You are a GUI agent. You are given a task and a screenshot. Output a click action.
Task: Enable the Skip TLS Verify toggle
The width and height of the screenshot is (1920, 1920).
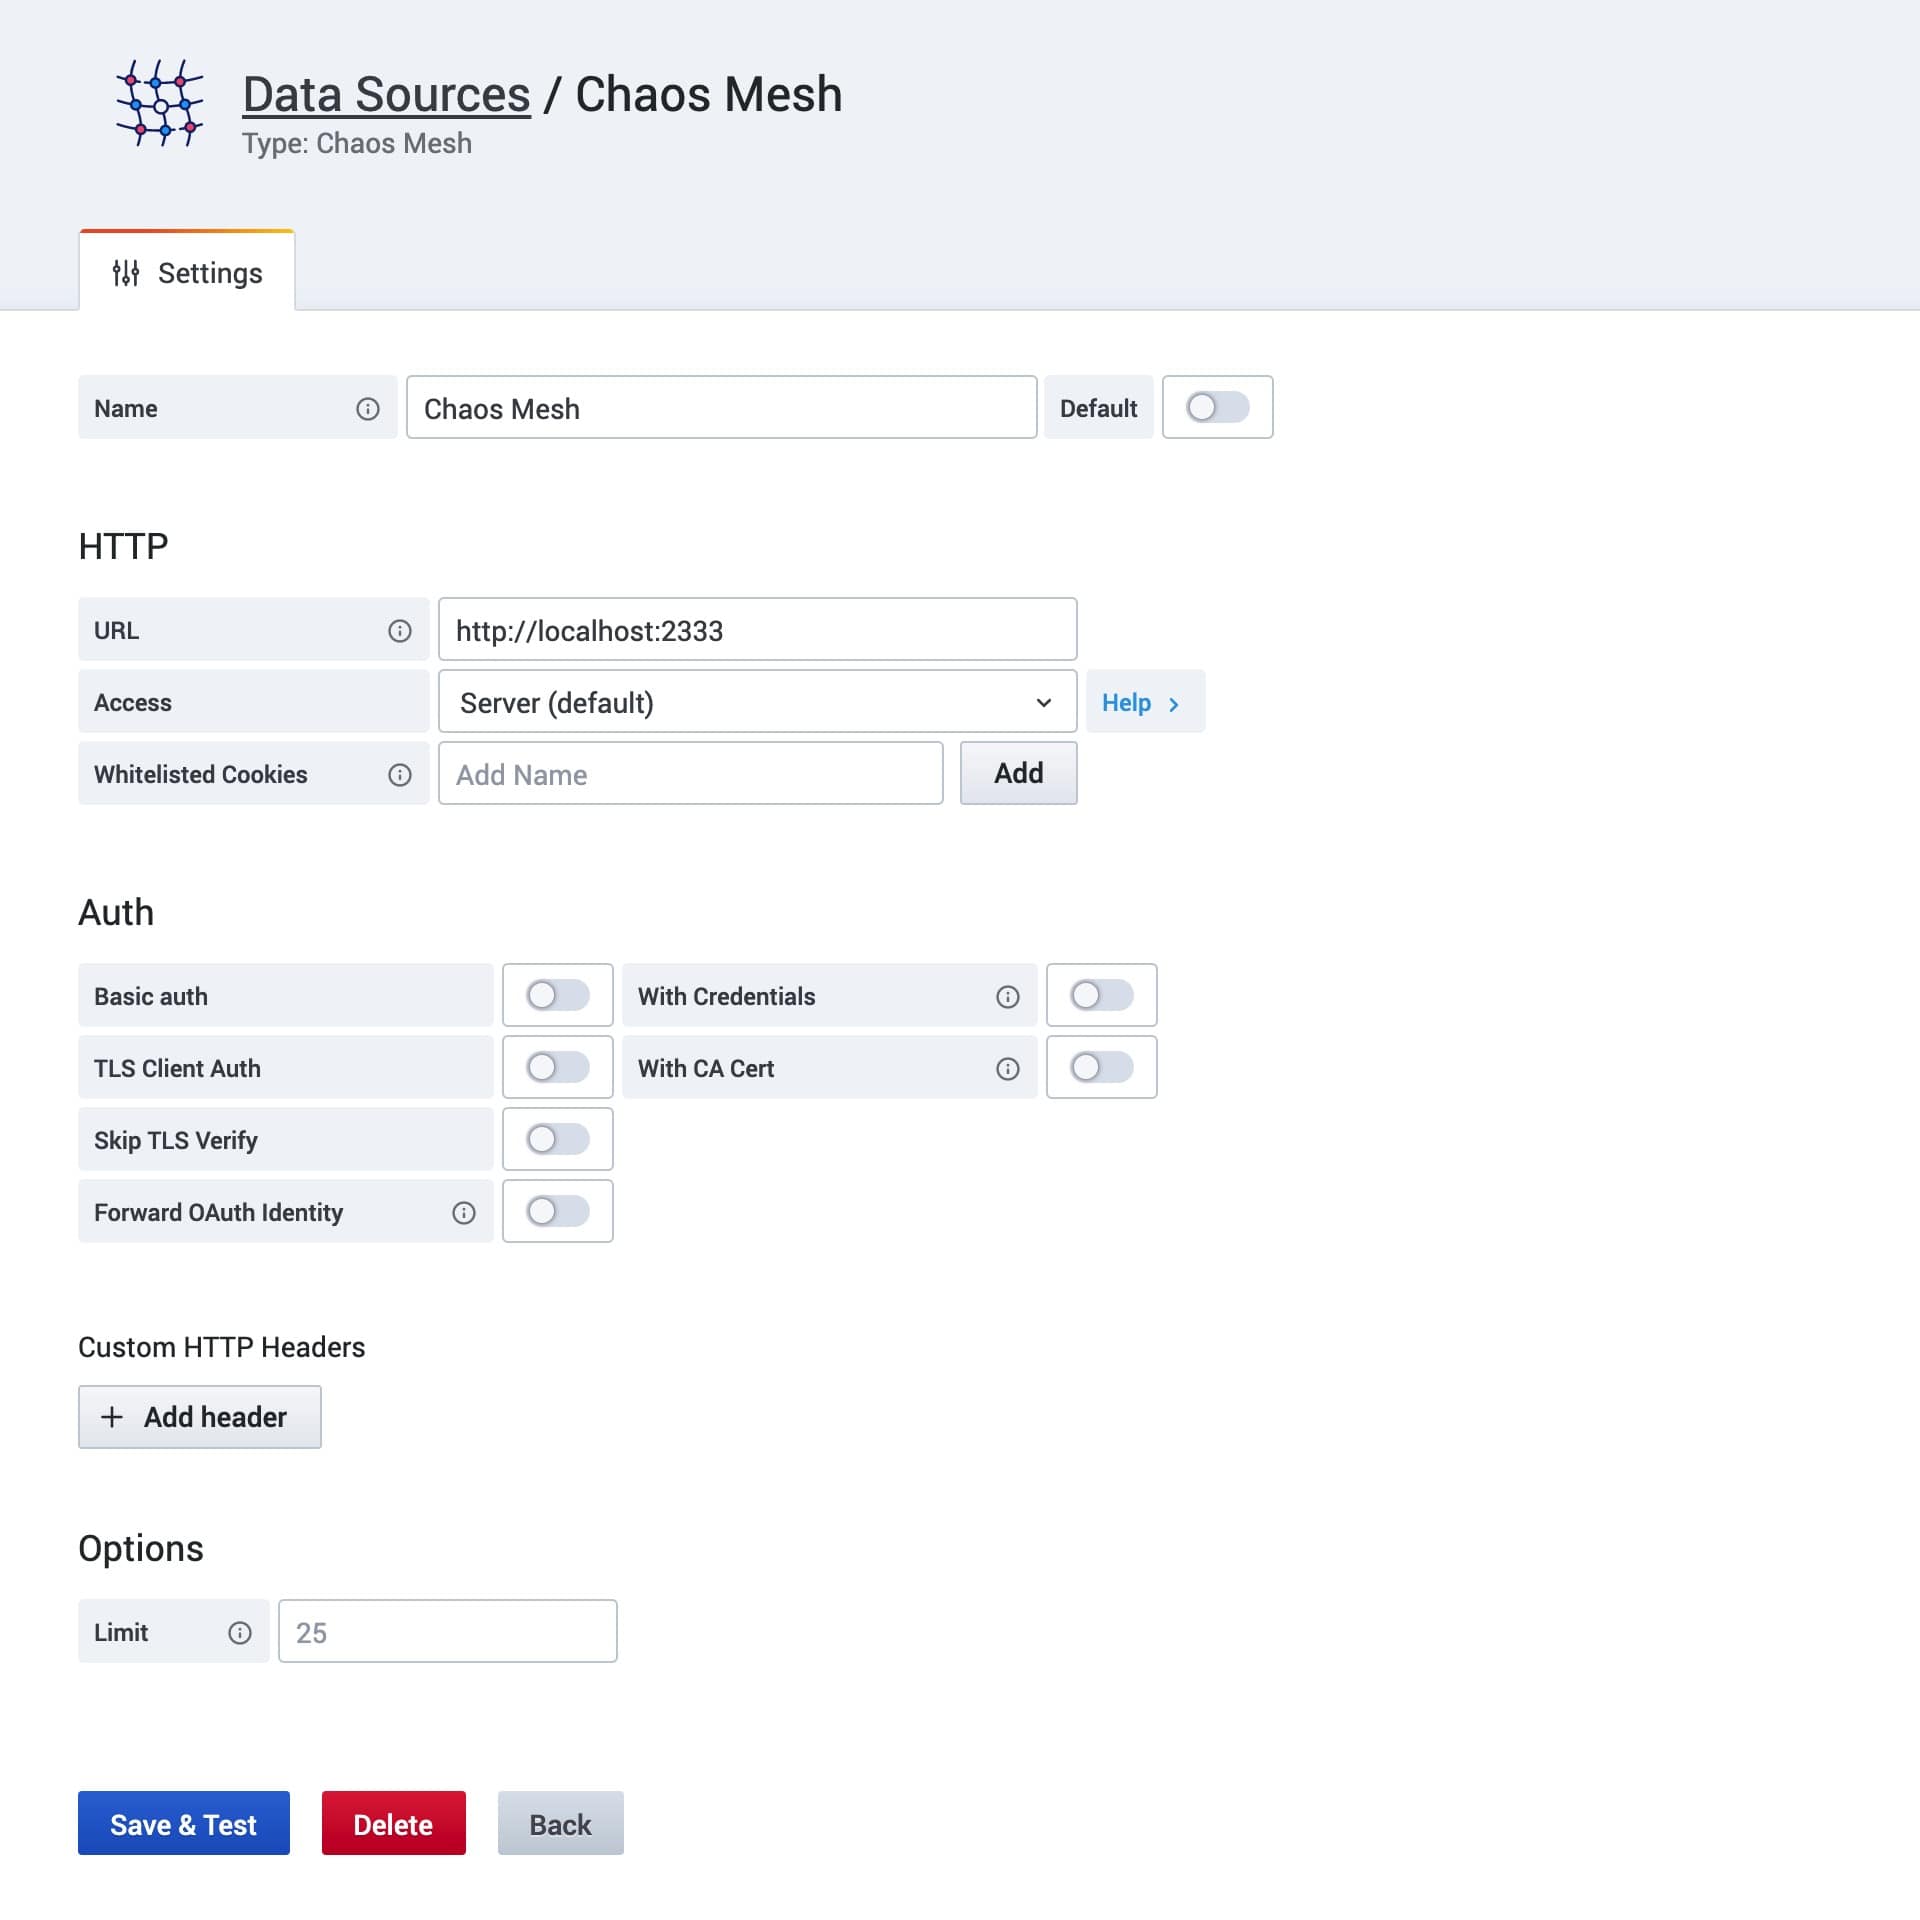556,1139
